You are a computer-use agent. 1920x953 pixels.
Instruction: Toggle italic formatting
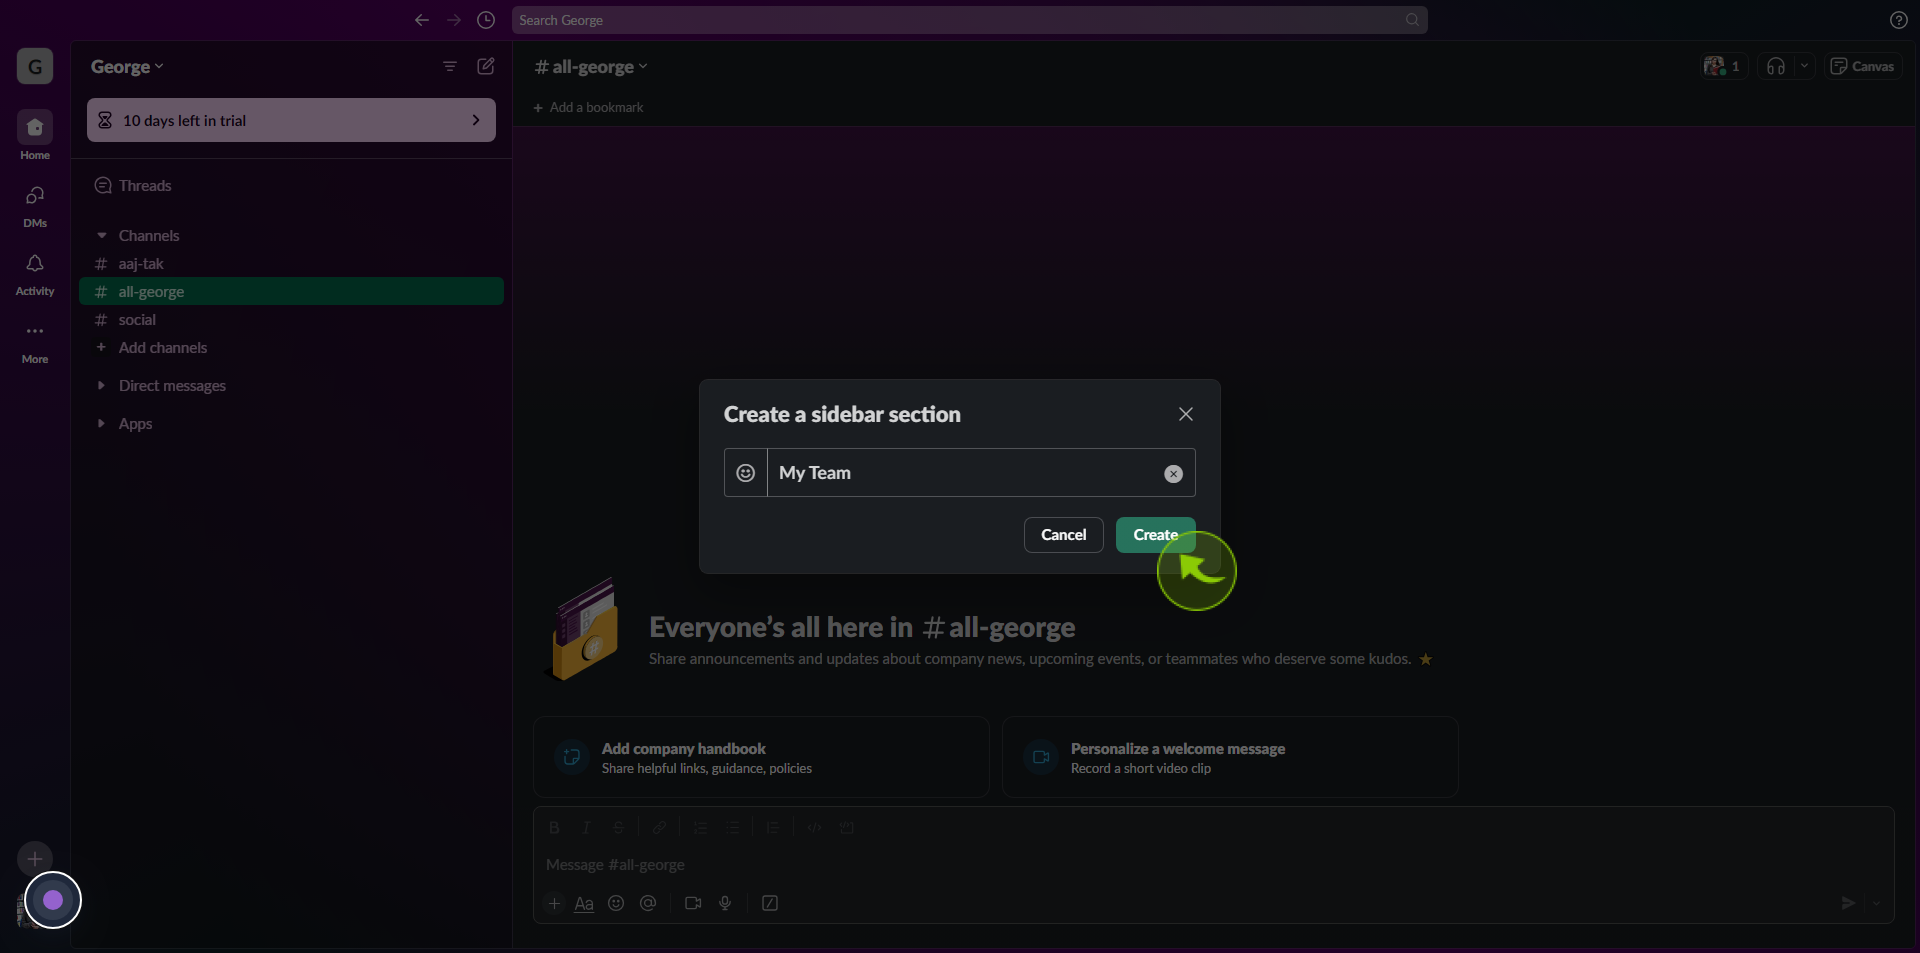(586, 828)
